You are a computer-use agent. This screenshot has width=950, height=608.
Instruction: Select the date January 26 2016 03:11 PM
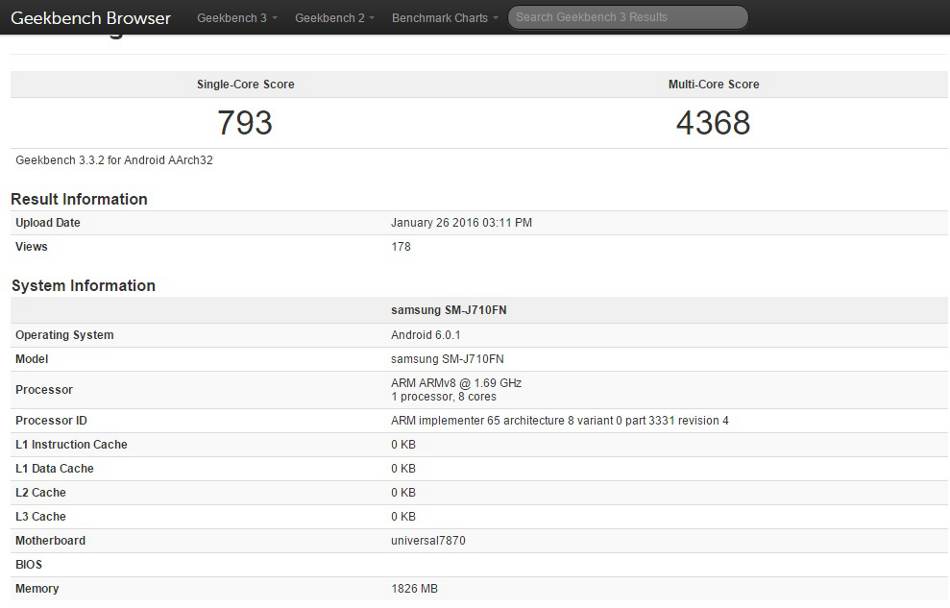(461, 223)
